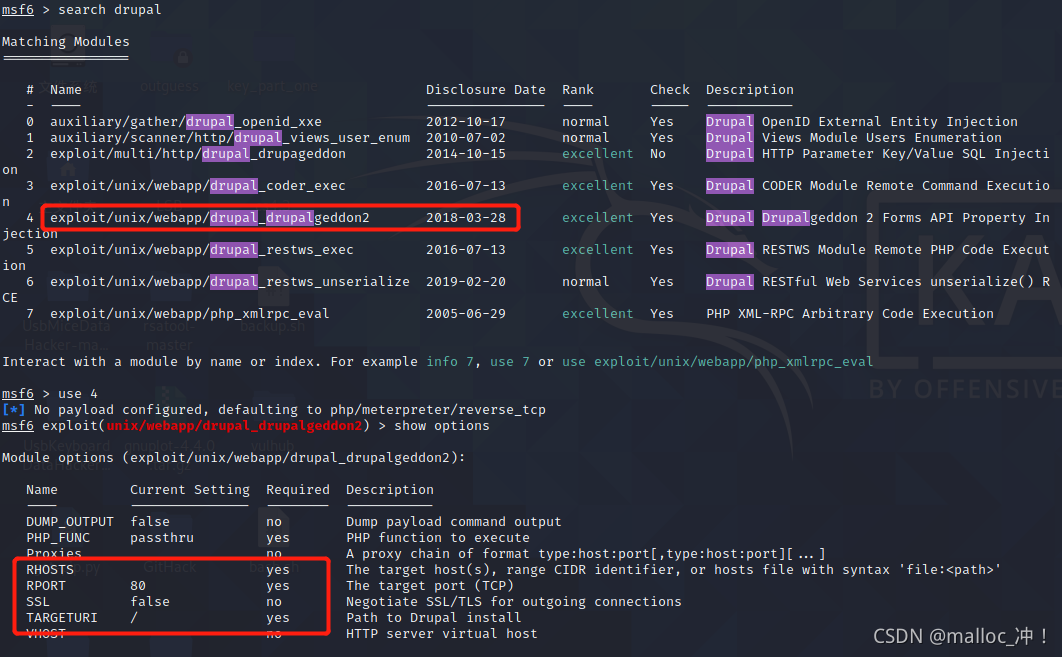Click the SSL option name
1062x657 pixels.
(x=38, y=602)
